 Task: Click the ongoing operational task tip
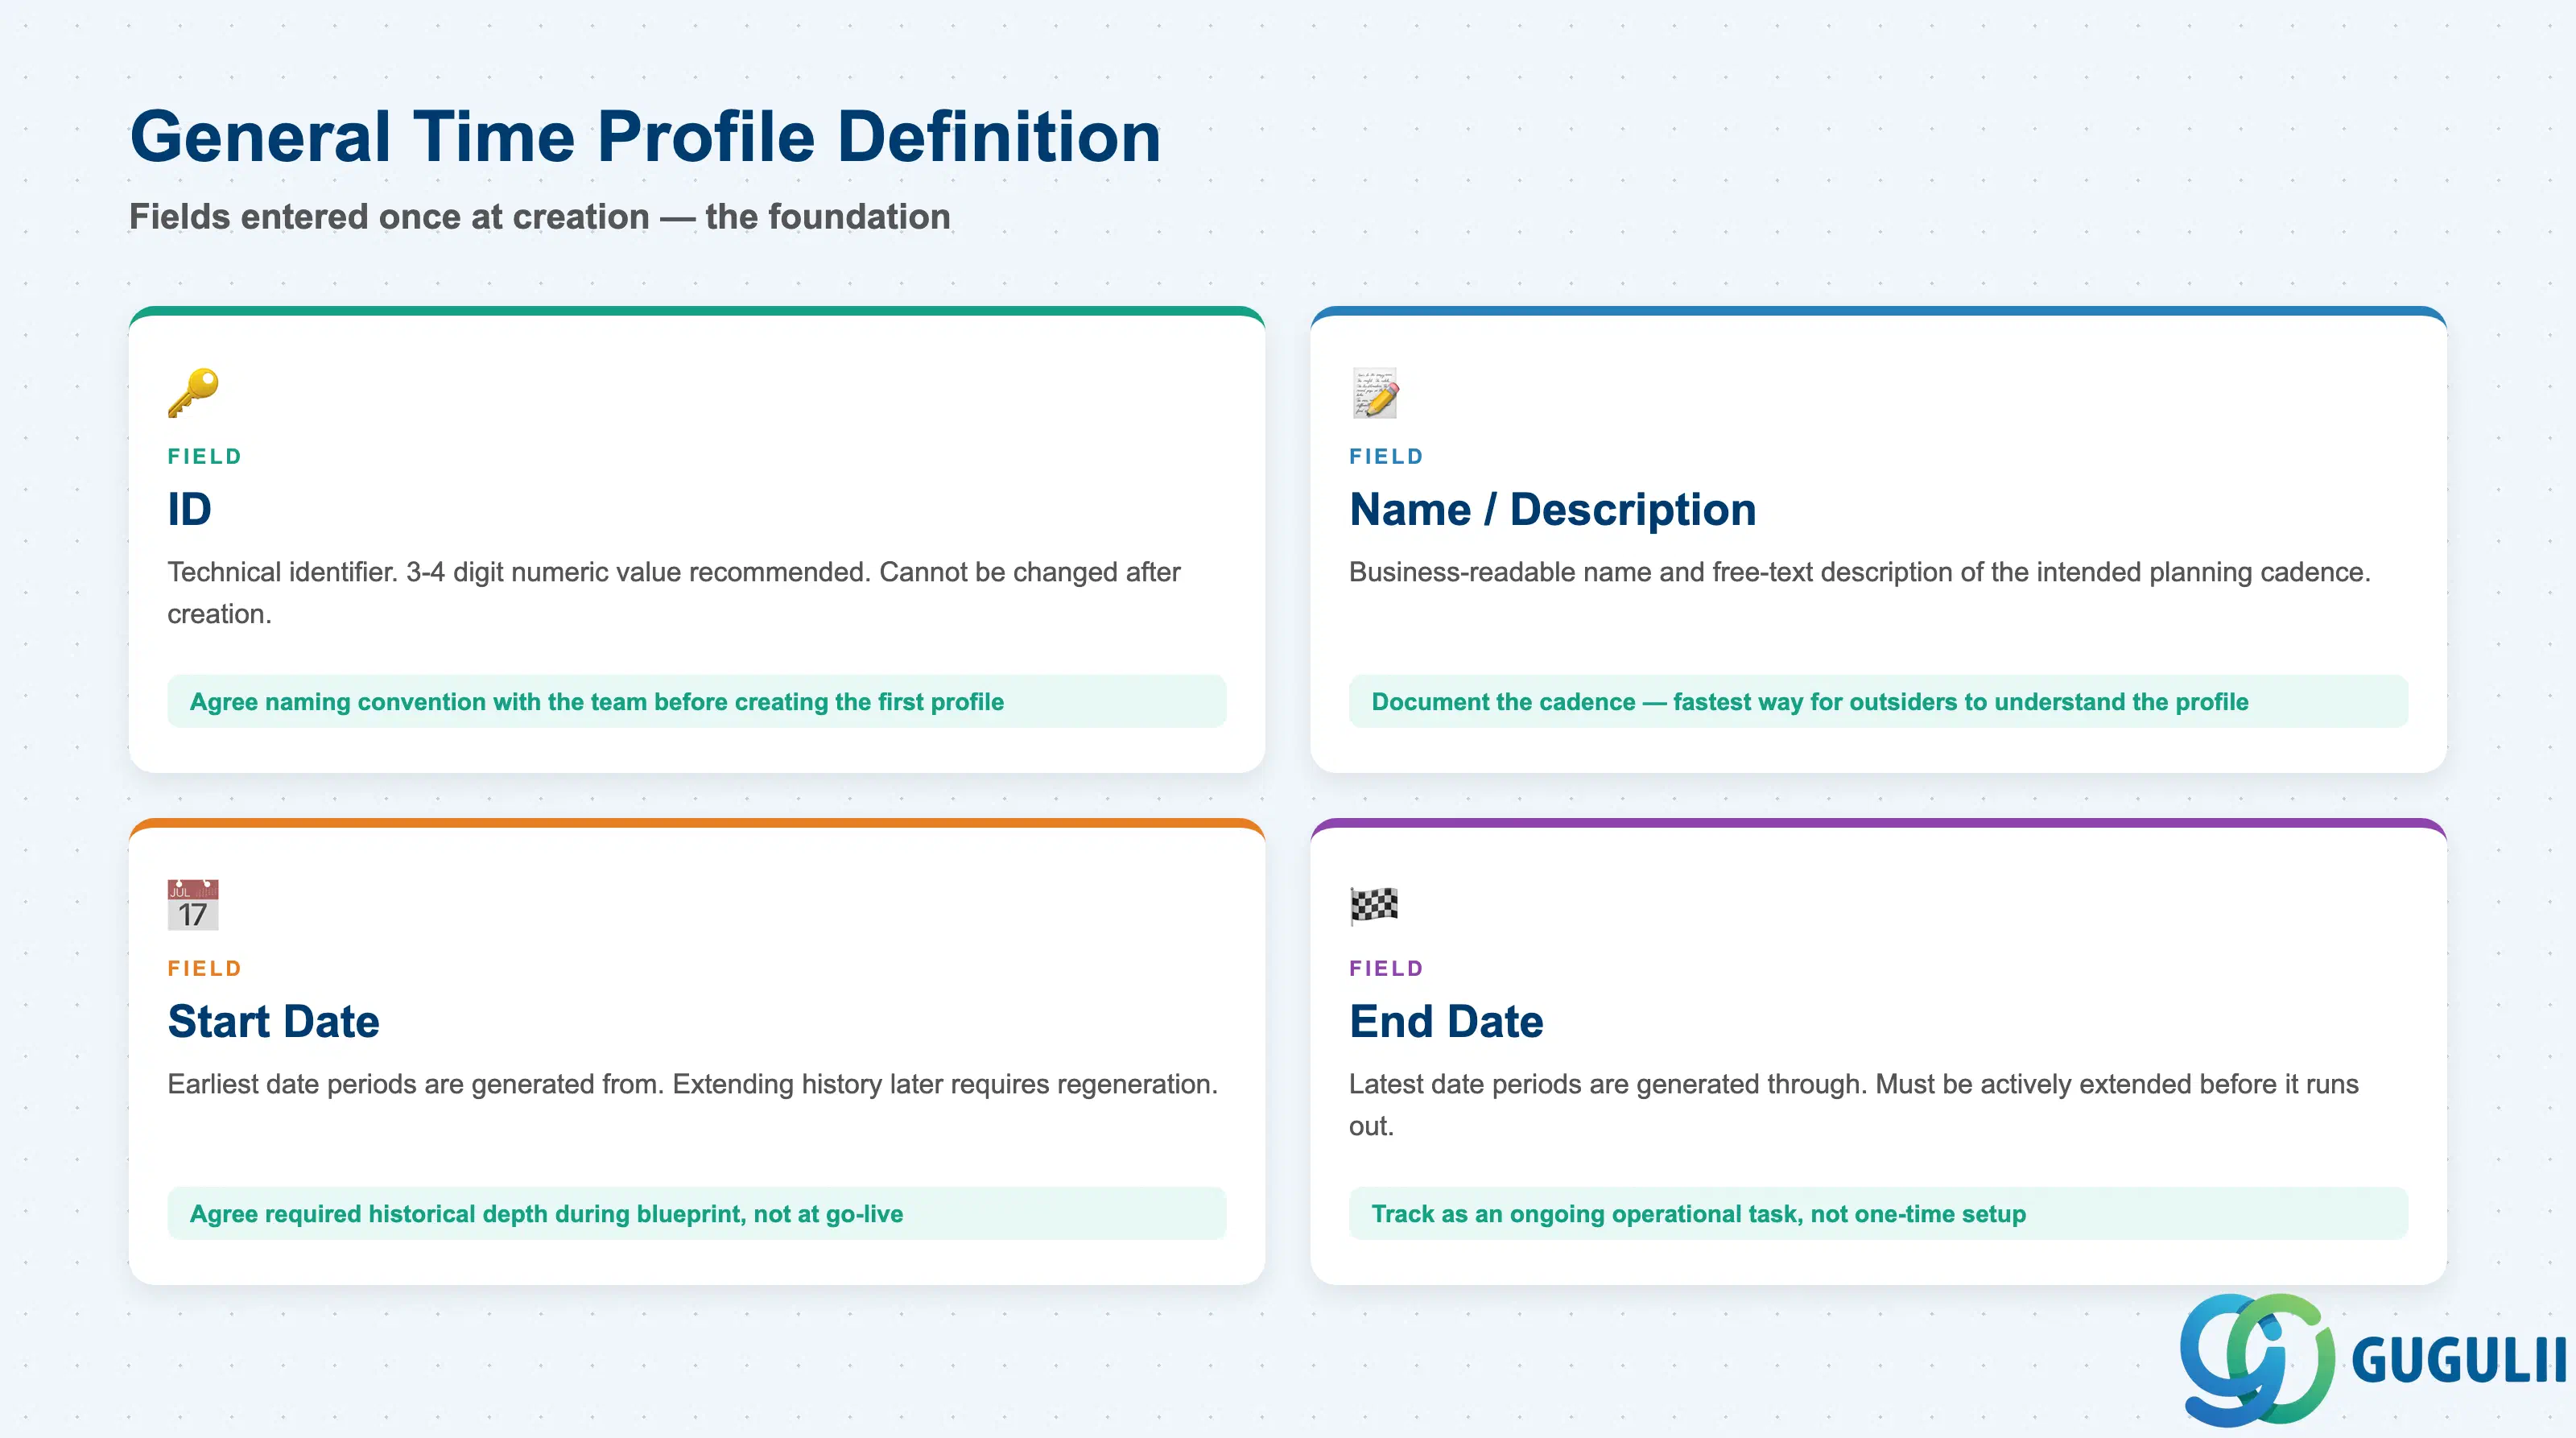[1878, 1213]
